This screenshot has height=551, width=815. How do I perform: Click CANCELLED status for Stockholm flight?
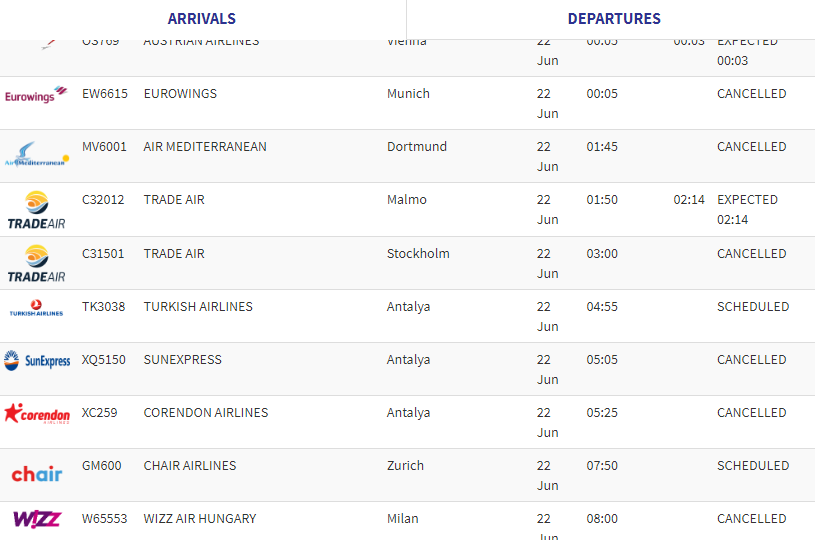751,254
